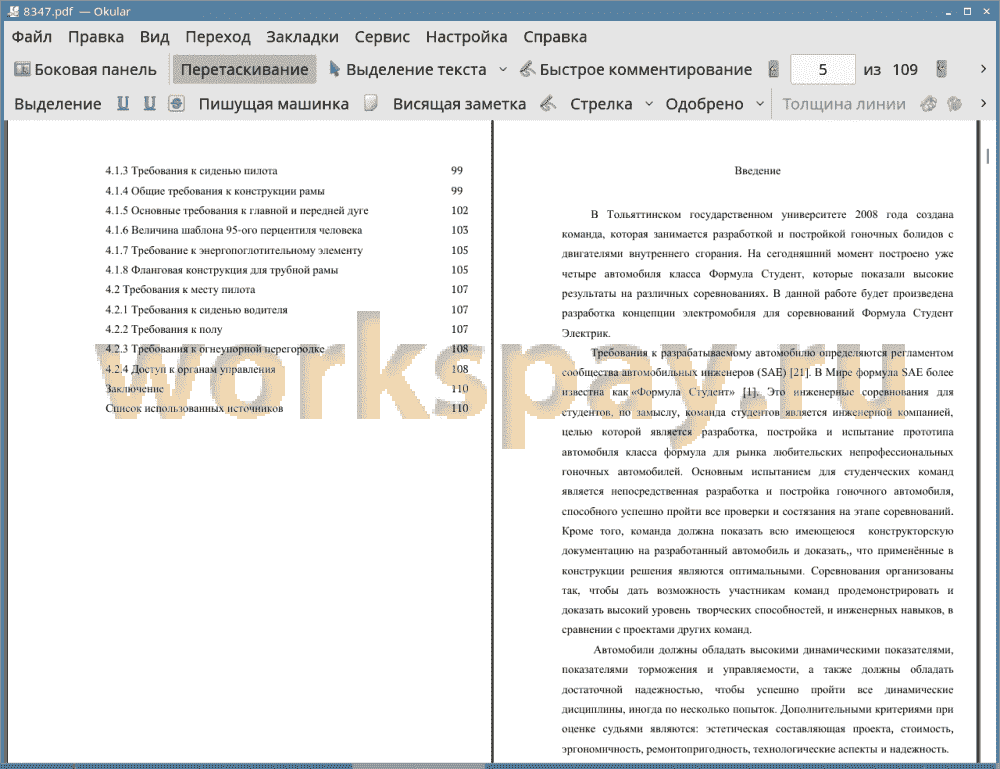This screenshot has width=1000, height=769.
Task: Click the total page count 109
Action: pos(904,70)
